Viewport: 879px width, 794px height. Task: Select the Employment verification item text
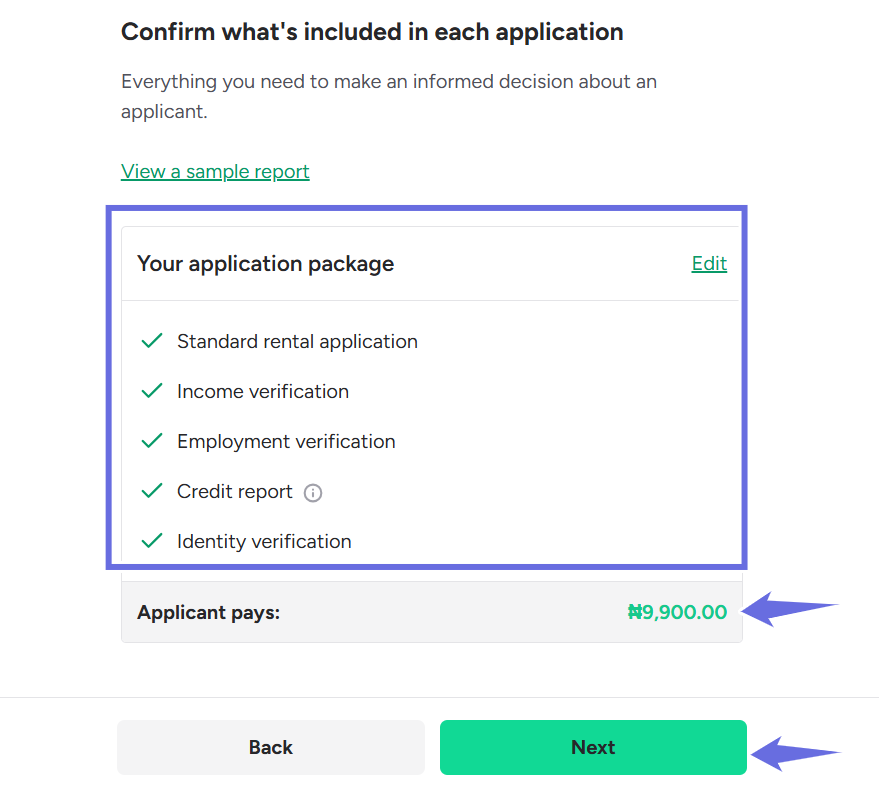pyautogui.click(x=286, y=441)
